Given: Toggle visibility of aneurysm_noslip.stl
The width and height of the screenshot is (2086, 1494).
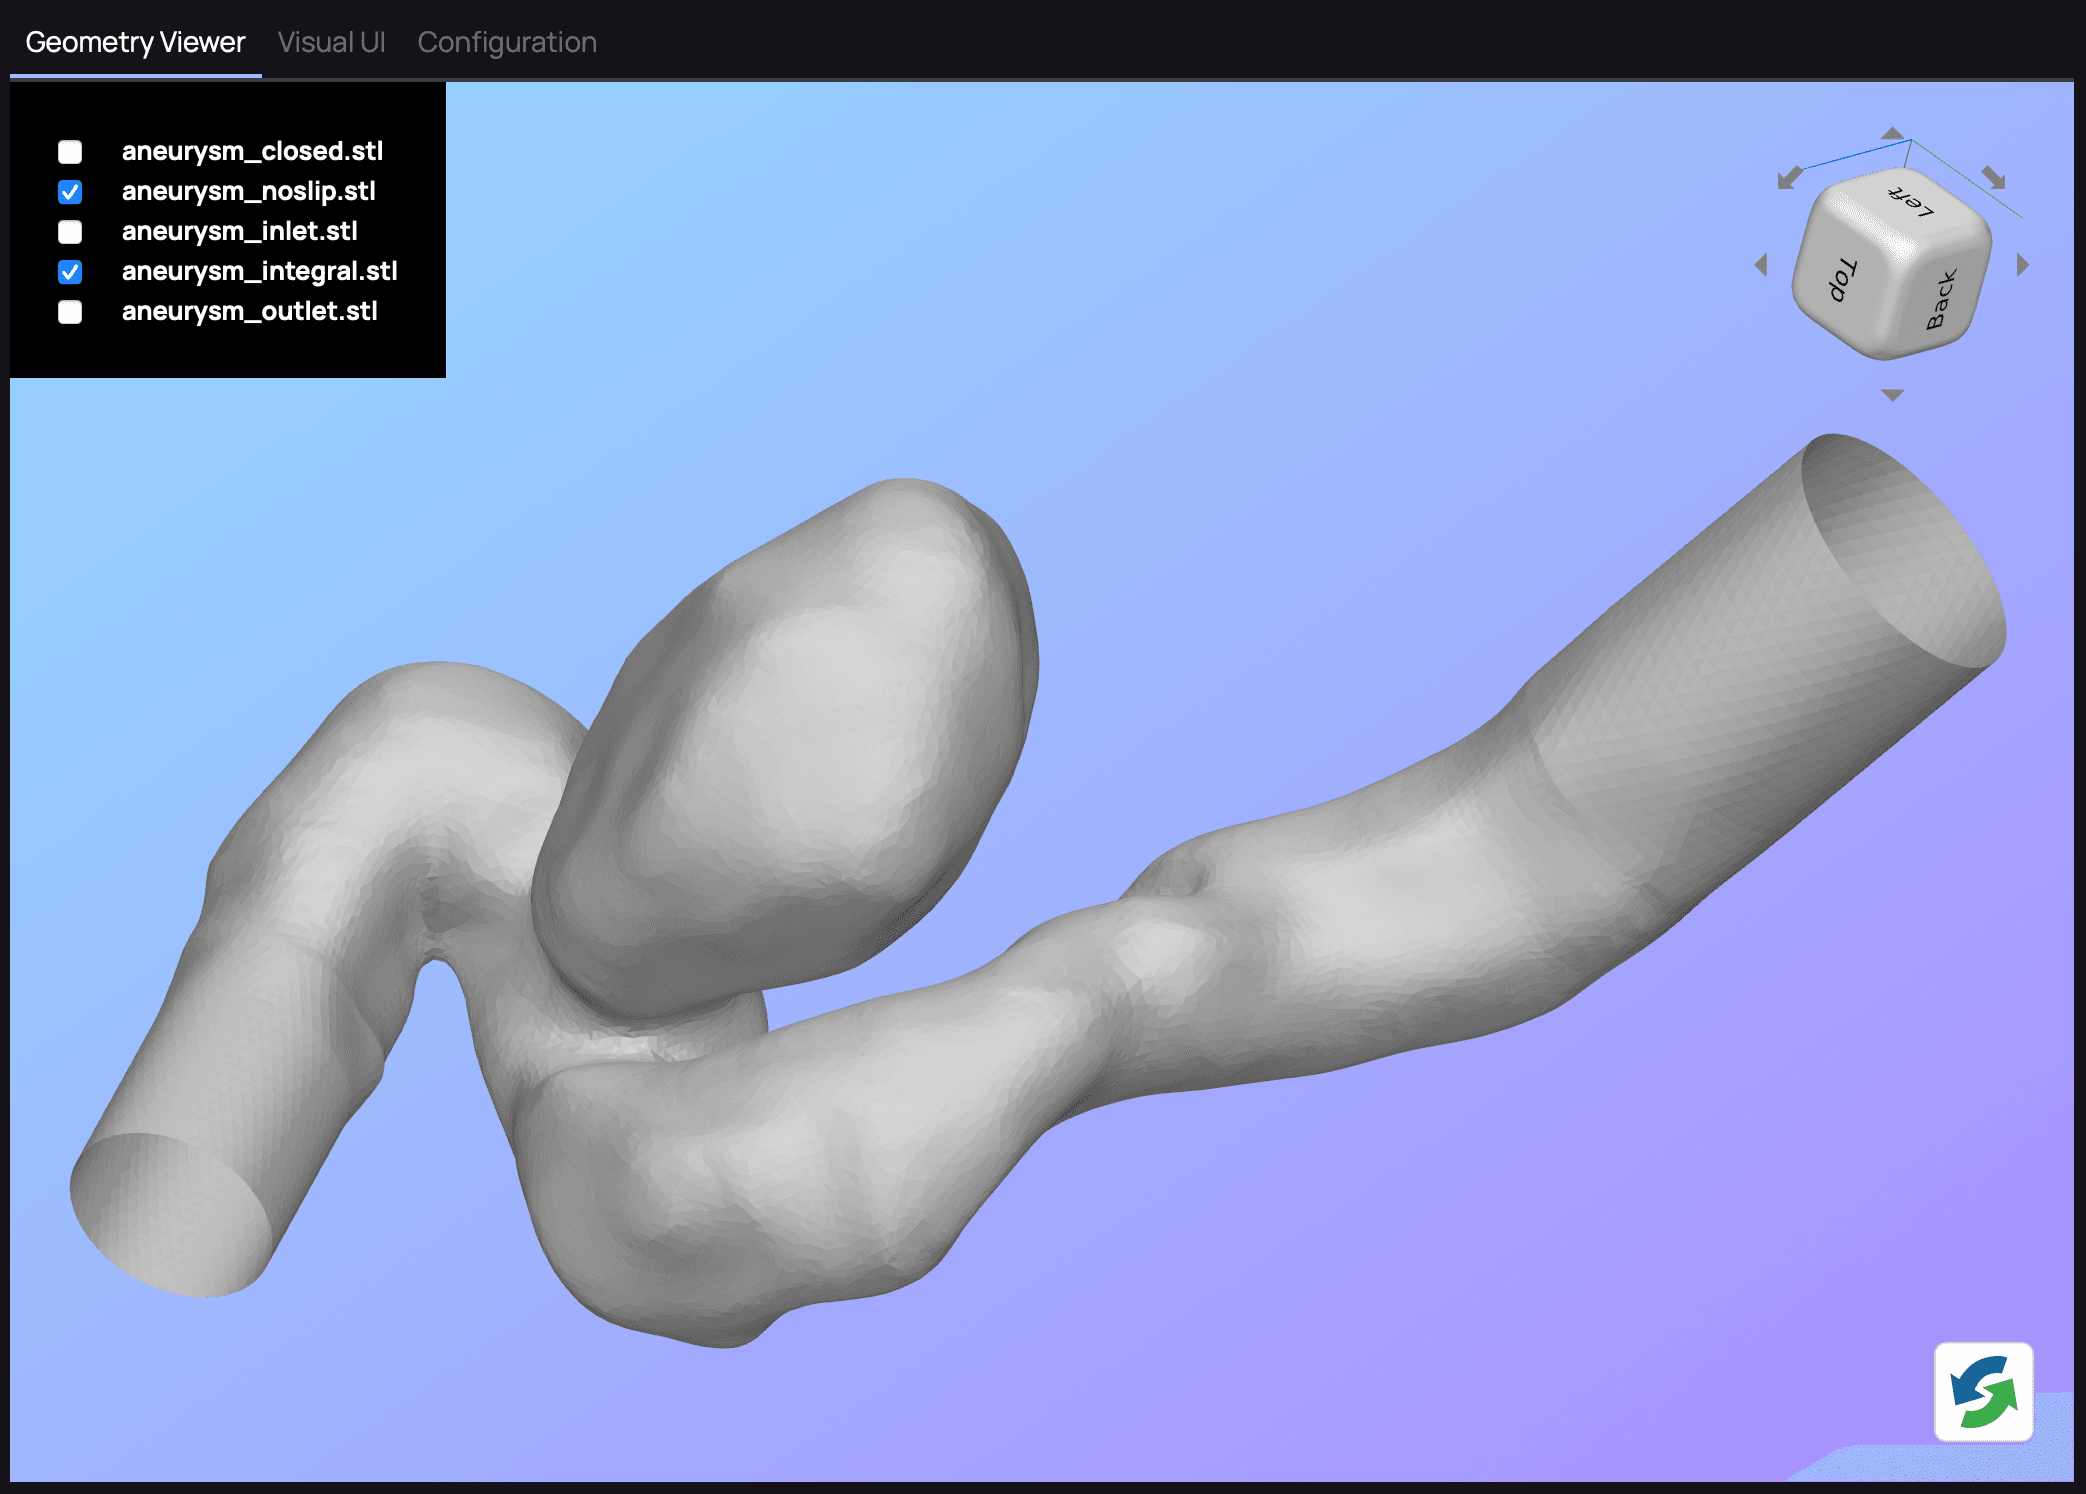Looking at the screenshot, I should pyautogui.click(x=71, y=191).
